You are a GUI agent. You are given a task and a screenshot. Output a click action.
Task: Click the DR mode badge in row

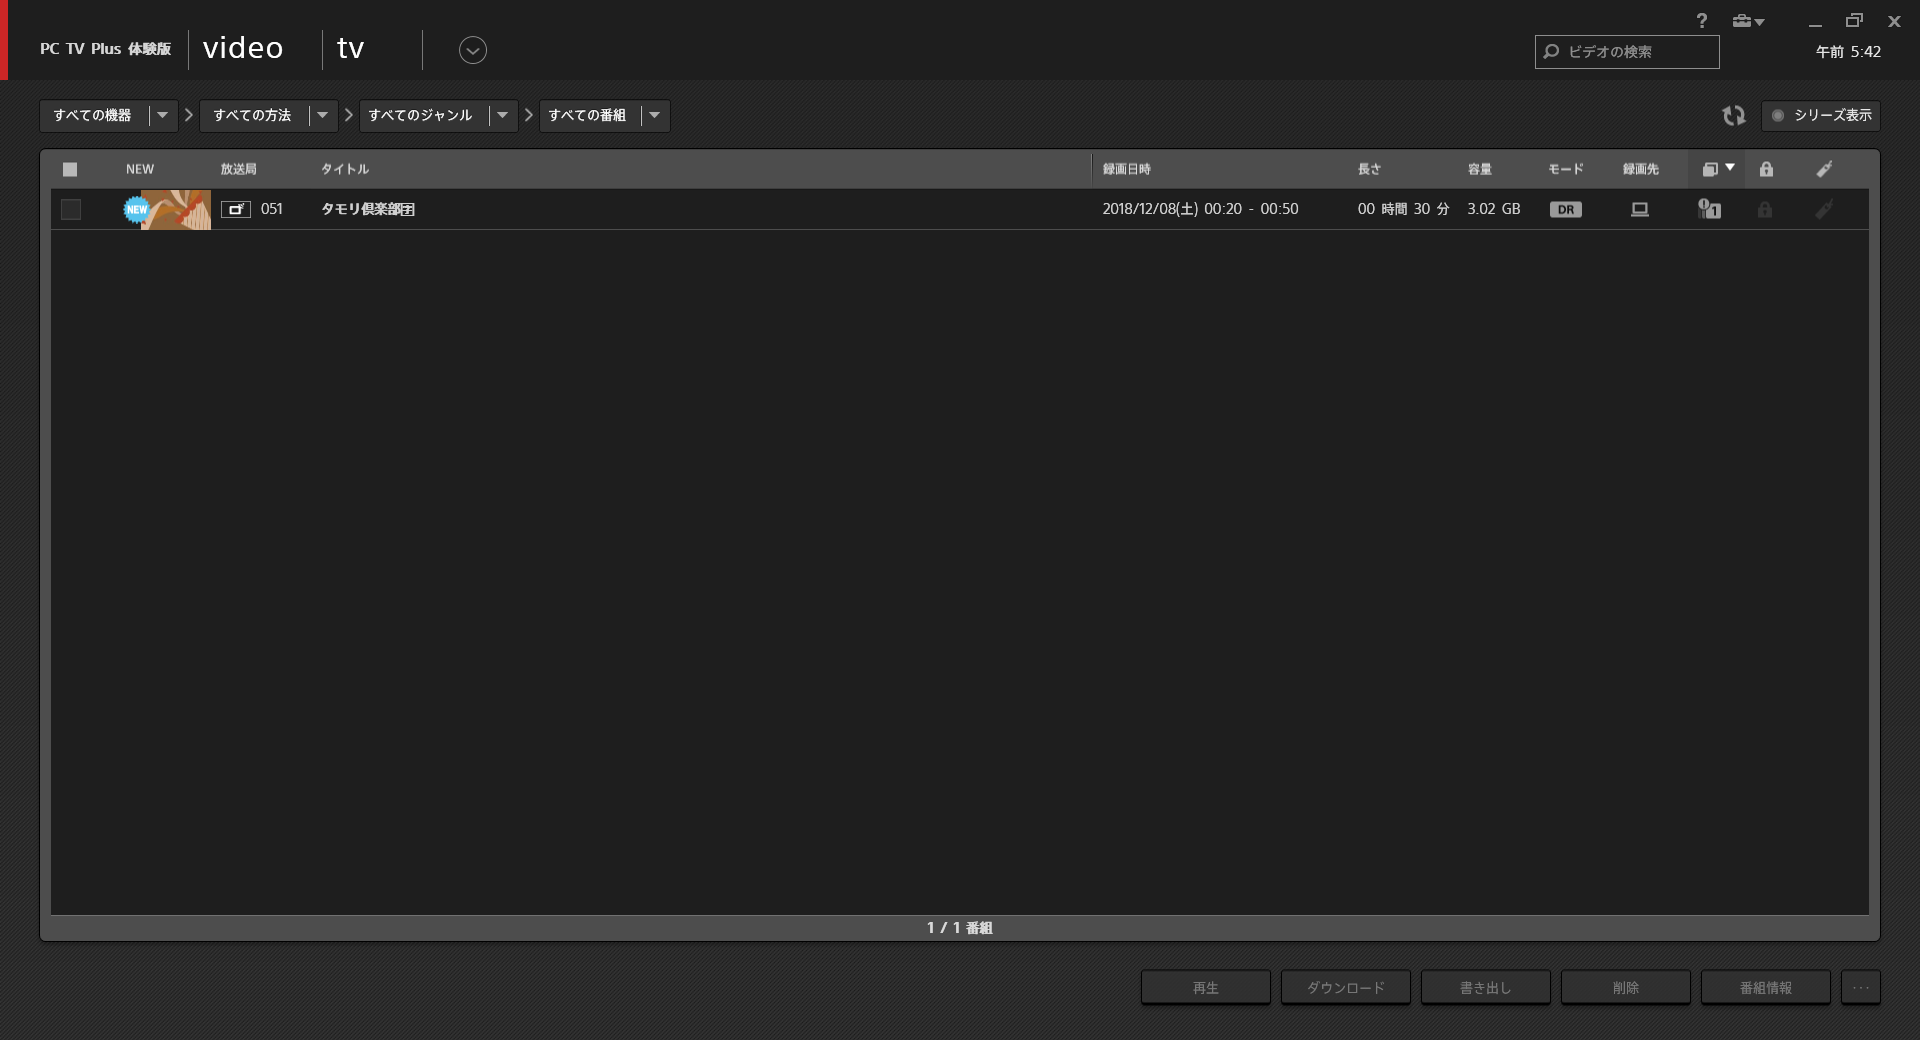1565,209
